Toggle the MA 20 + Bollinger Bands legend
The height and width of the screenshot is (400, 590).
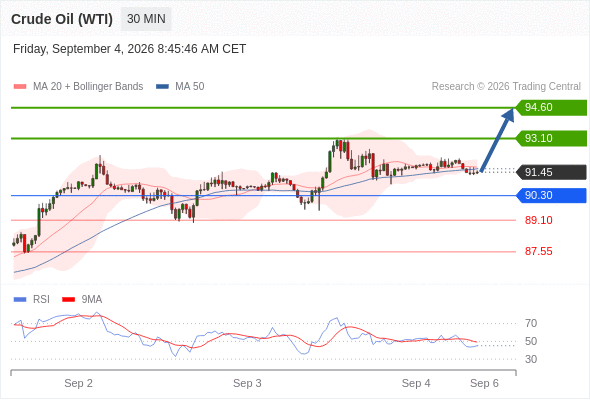pos(88,87)
